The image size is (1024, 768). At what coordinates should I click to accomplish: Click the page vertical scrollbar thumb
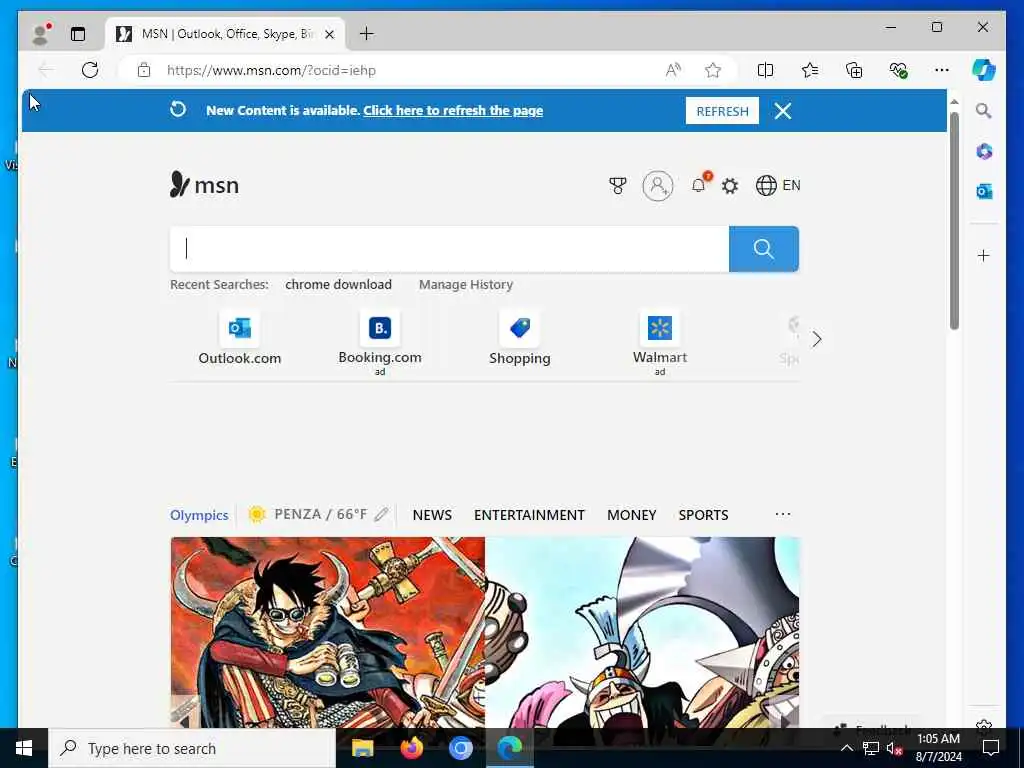[954, 221]
